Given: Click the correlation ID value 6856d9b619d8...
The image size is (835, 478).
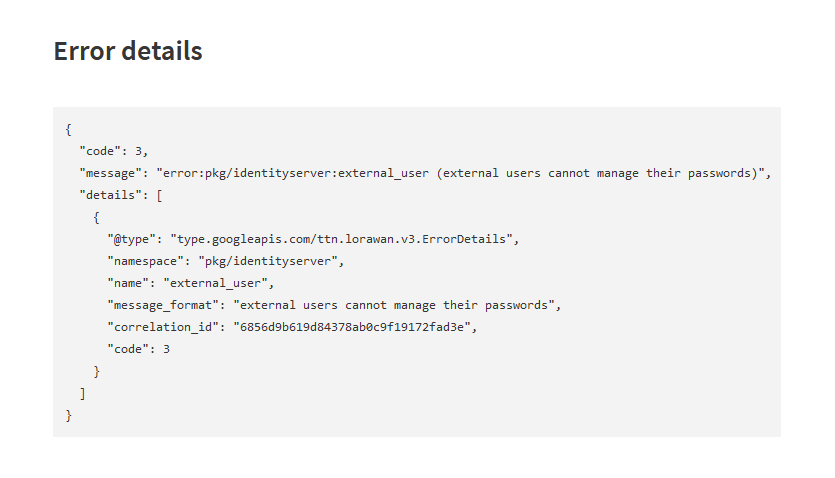Looking at the screenshot, I should [x=351, y=327].
